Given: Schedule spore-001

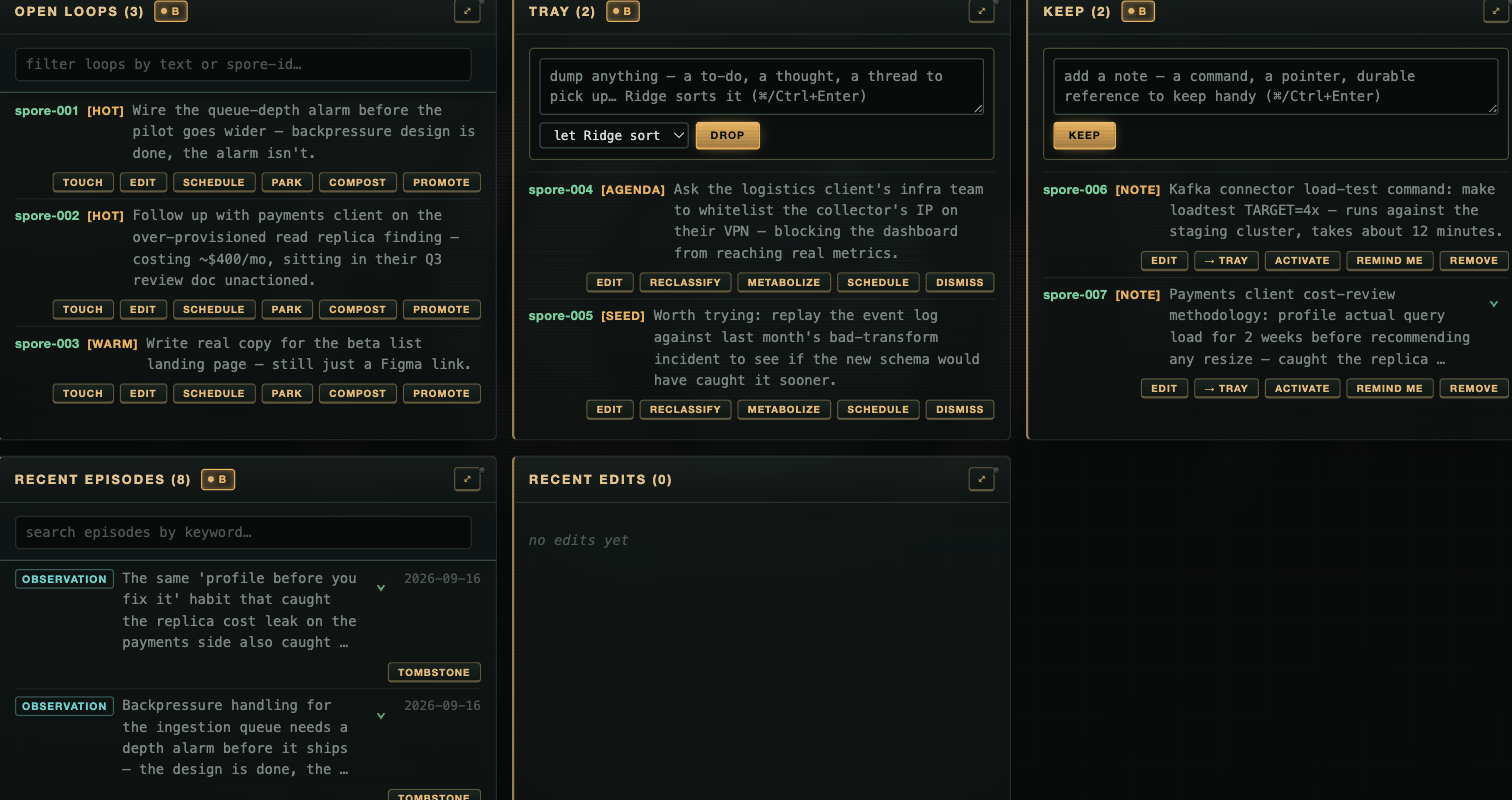Looking at the screenshot, I should coord(214,182).
